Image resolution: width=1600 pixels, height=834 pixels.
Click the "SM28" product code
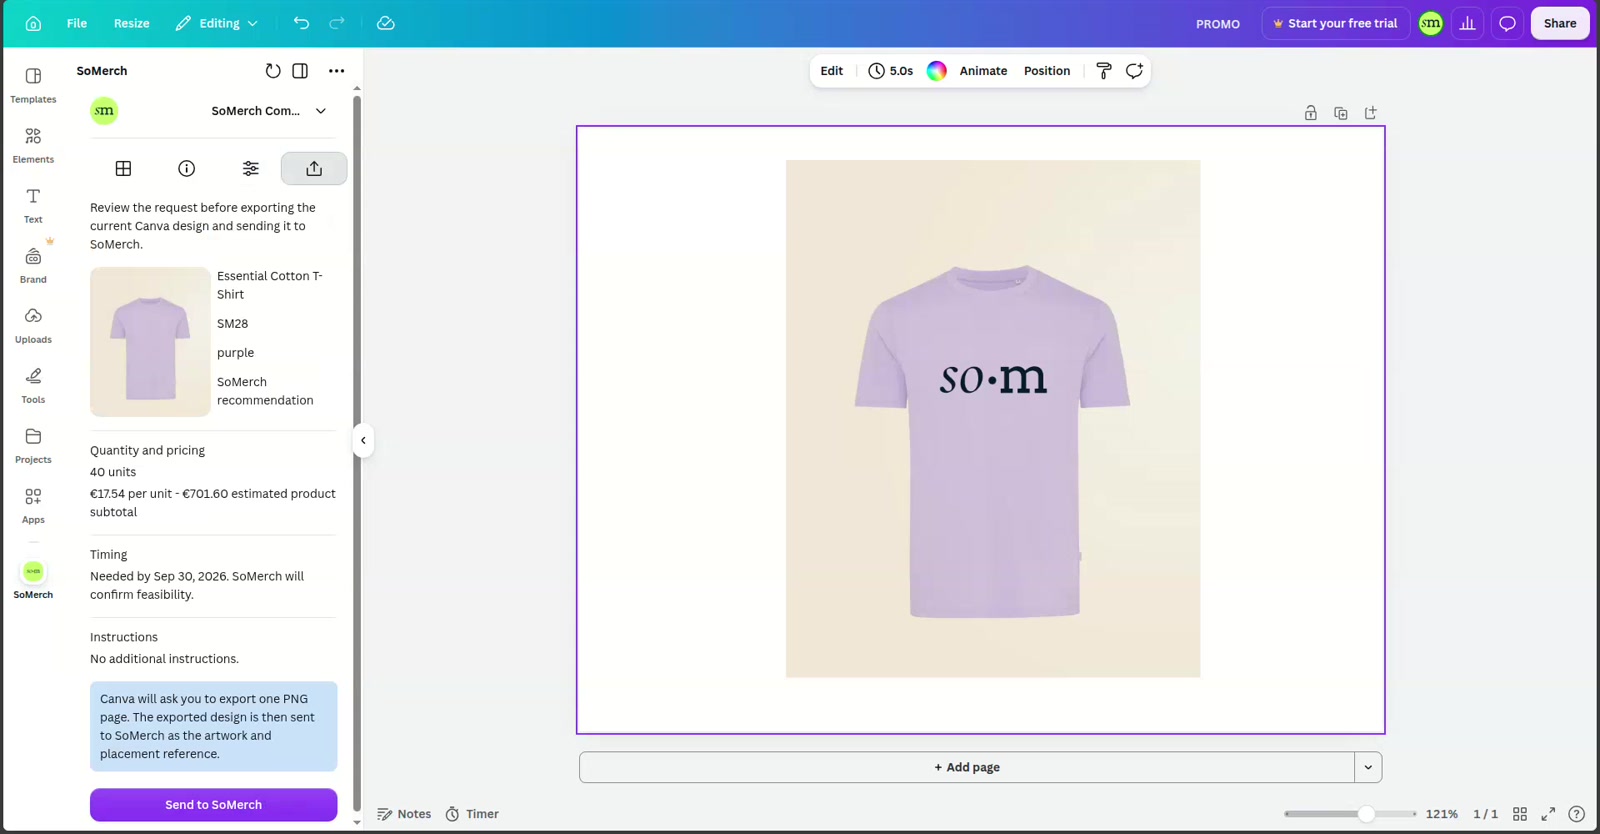coord(232,324)
